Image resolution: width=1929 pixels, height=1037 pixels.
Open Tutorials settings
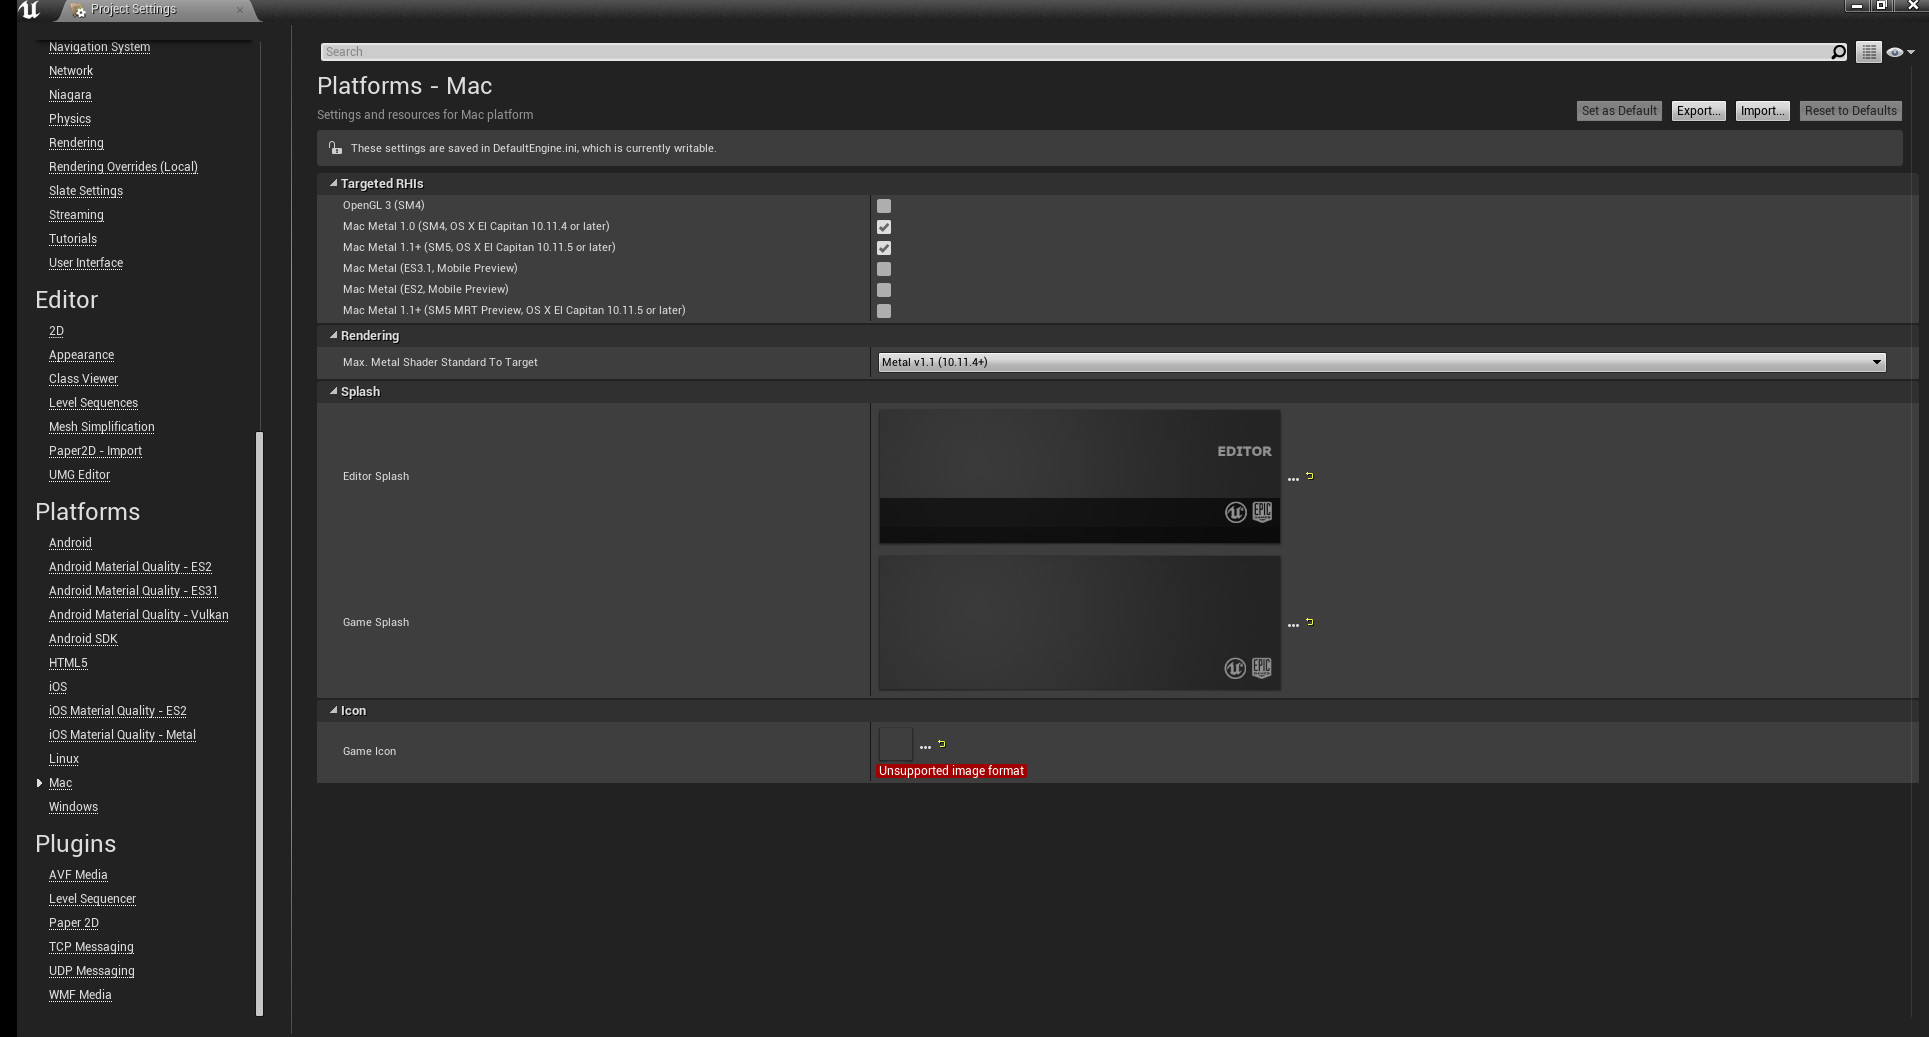73,239
